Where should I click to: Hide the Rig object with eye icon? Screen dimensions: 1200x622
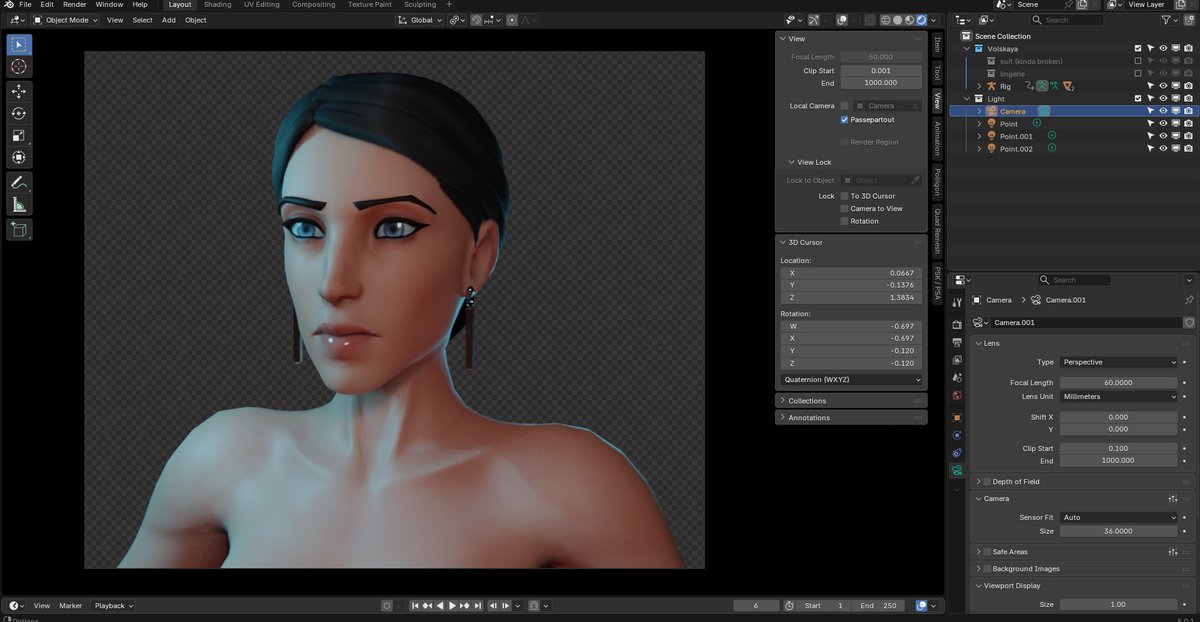pyautogui.click(x=1164, y=86)
